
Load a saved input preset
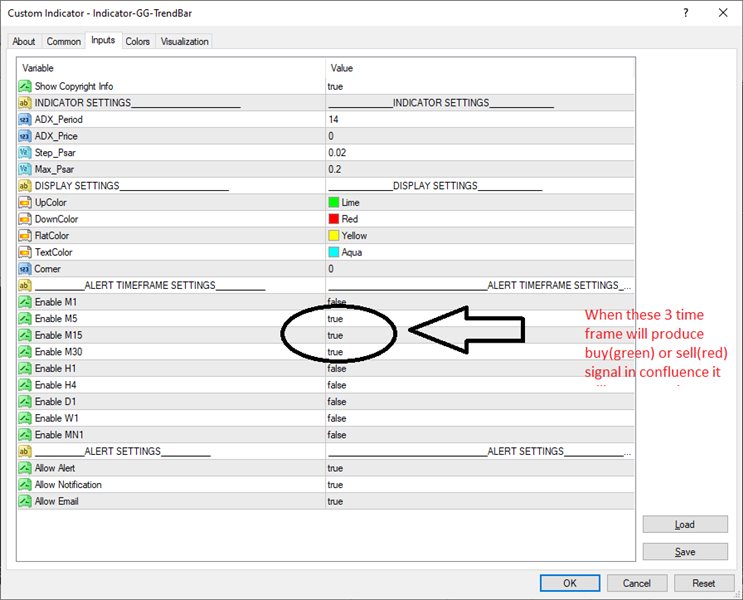click(x=685, y=524)
